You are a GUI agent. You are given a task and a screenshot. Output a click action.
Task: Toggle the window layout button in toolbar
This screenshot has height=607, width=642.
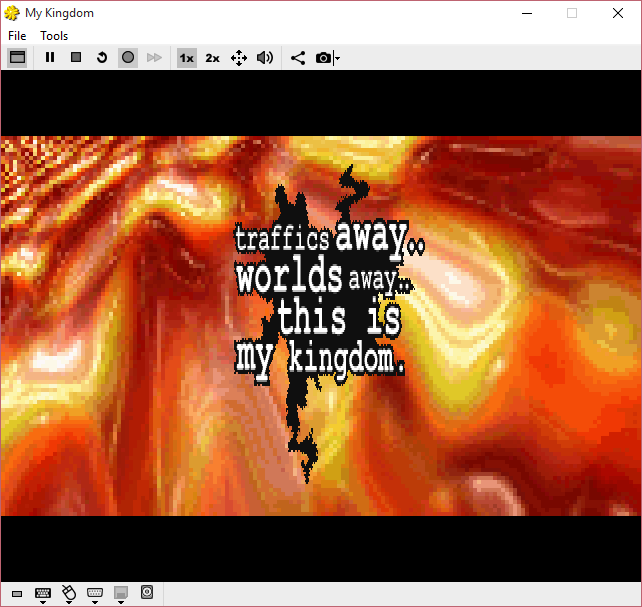tap(17, 57)
